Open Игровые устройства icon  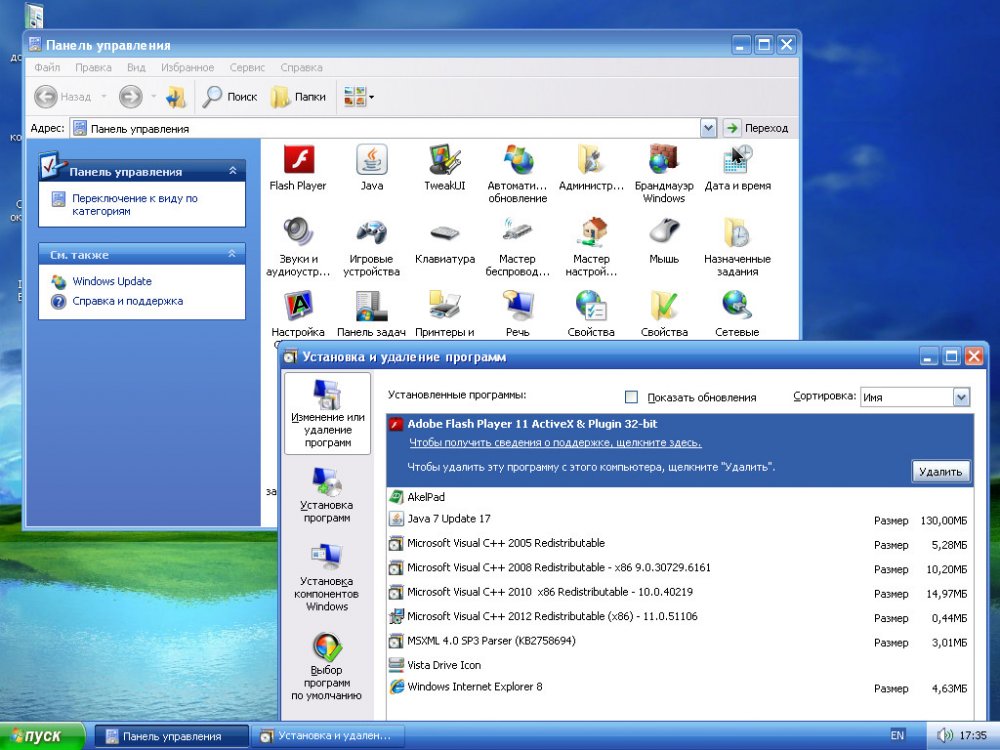(371, 247)
